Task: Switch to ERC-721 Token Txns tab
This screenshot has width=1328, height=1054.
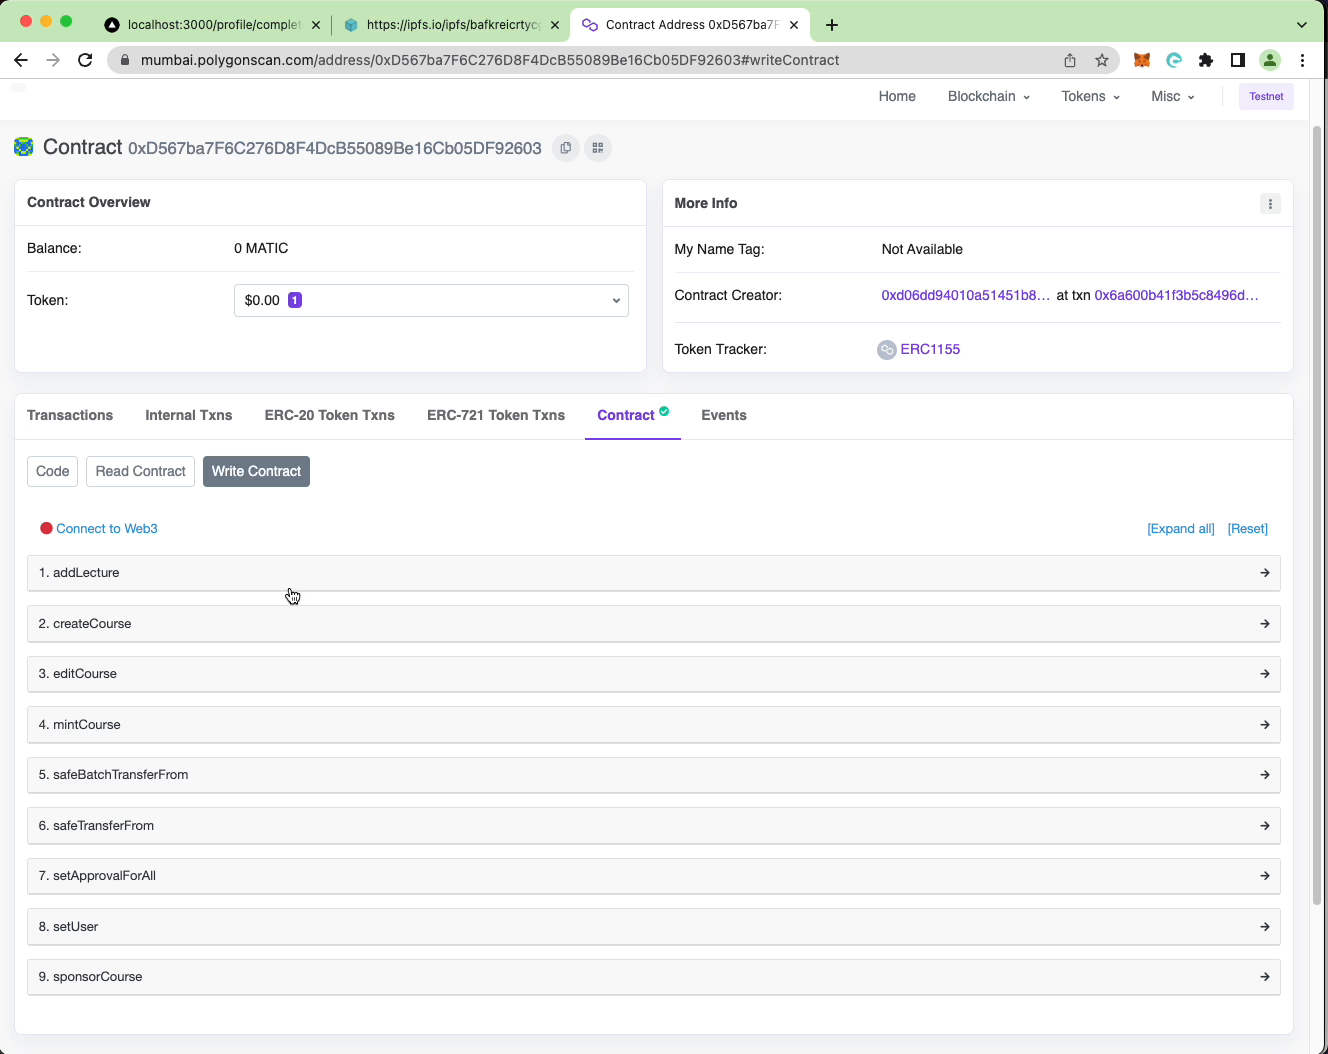Action: (496, 415)
